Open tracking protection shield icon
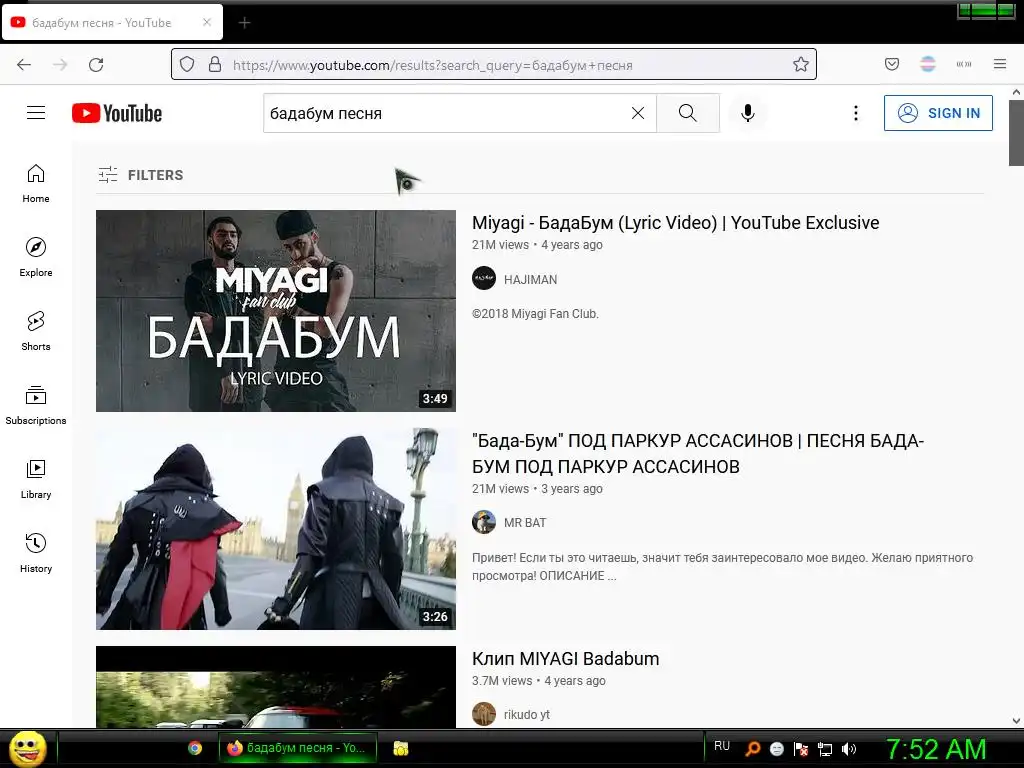 click(187, 64)
